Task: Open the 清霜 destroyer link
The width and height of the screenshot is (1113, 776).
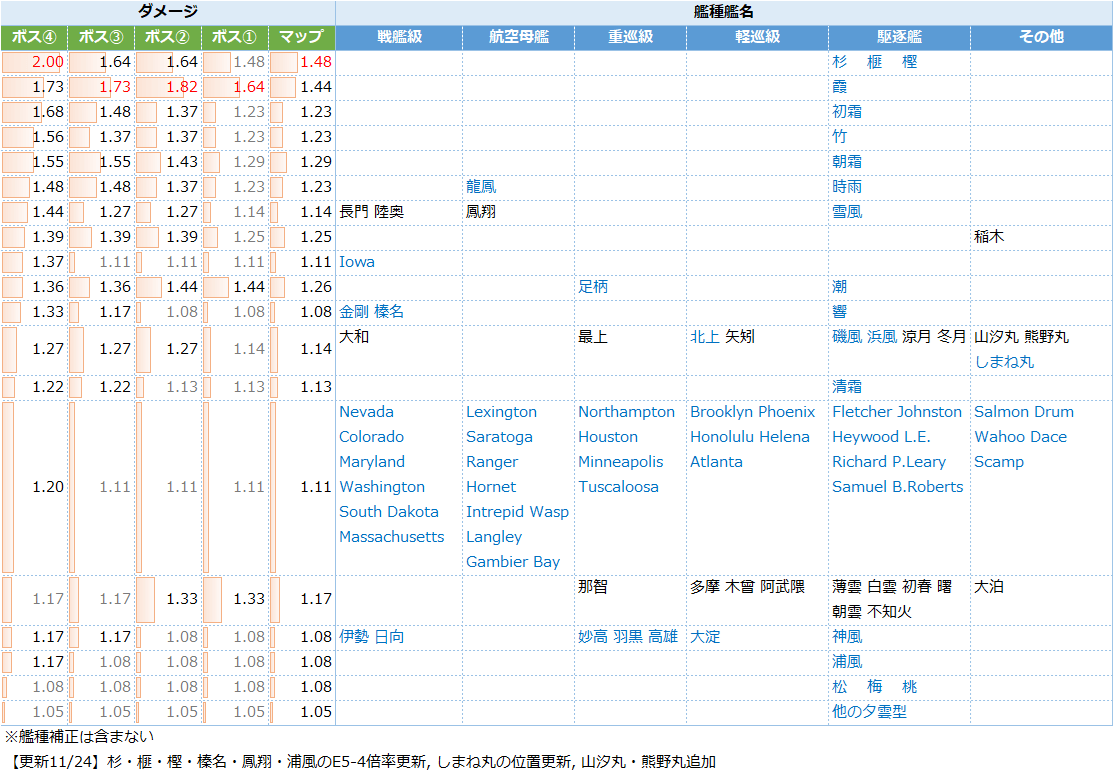Action: tap(847, 387)
